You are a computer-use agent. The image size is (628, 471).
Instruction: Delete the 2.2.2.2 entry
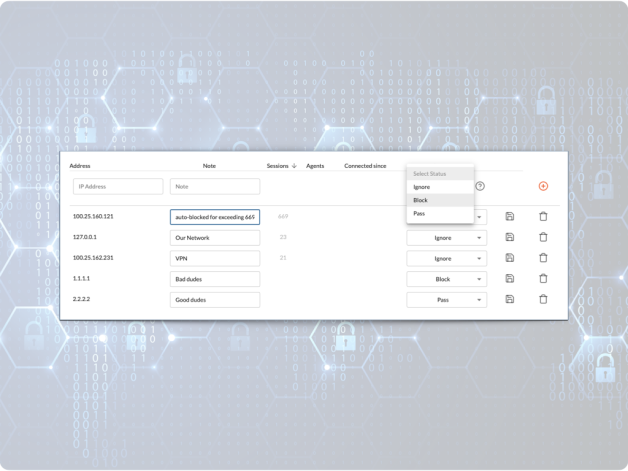click(543, 299)
